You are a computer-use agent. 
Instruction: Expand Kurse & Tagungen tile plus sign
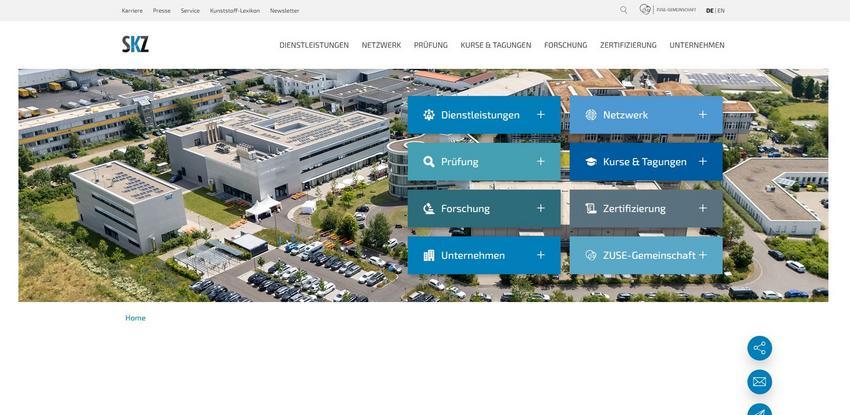703,161
